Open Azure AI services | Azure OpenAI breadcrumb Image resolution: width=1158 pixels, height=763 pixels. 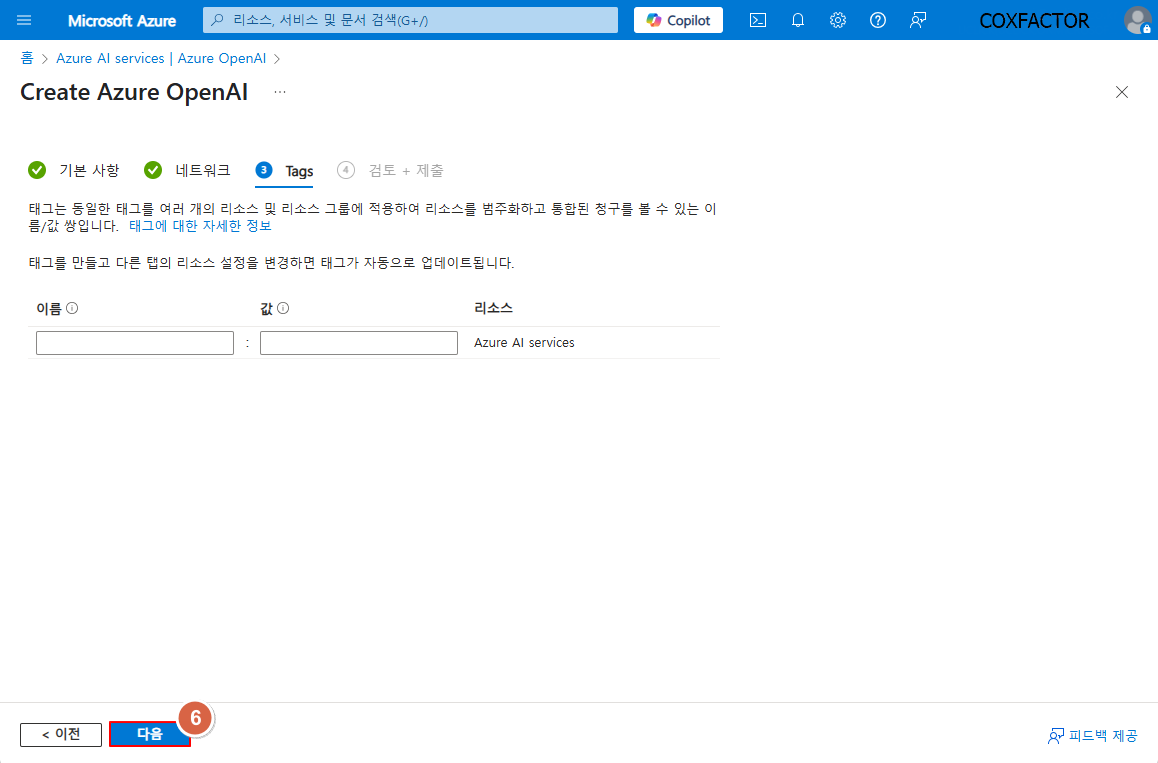click(x=161, y=58)
